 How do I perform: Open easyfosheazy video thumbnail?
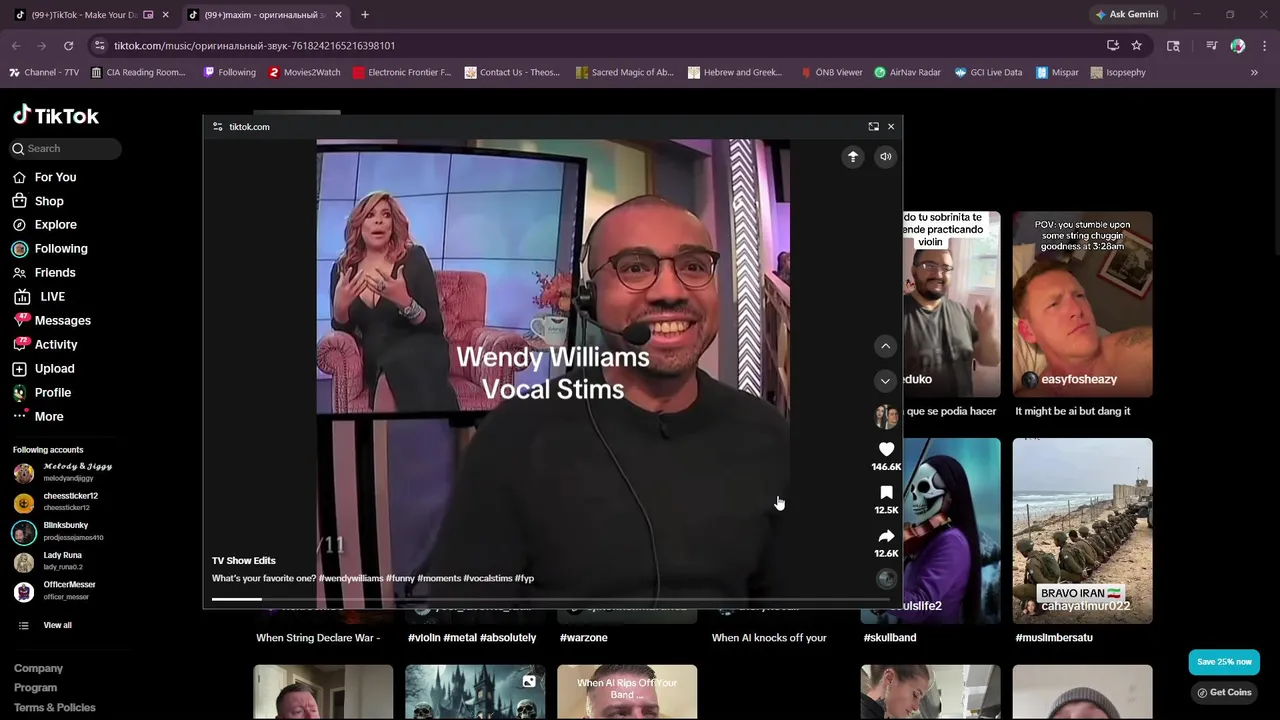click(1082, 304)
